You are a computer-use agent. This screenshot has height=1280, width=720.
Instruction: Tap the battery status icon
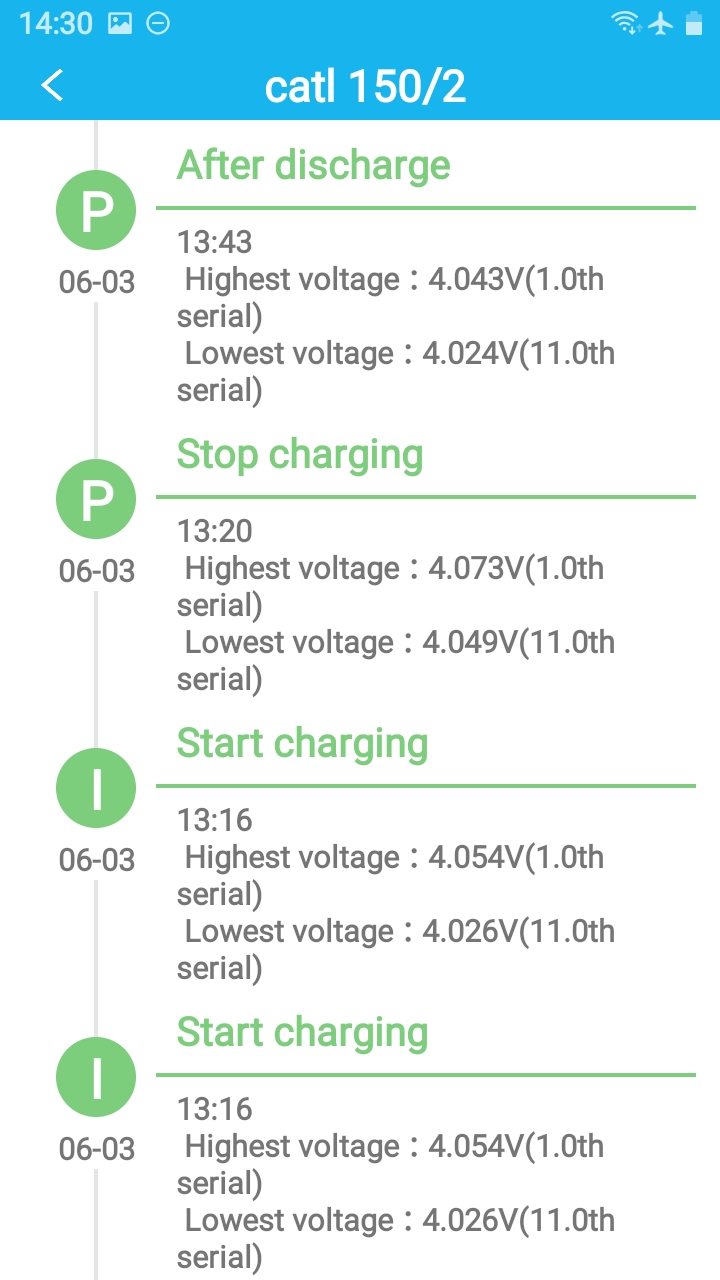coord(694,23)
